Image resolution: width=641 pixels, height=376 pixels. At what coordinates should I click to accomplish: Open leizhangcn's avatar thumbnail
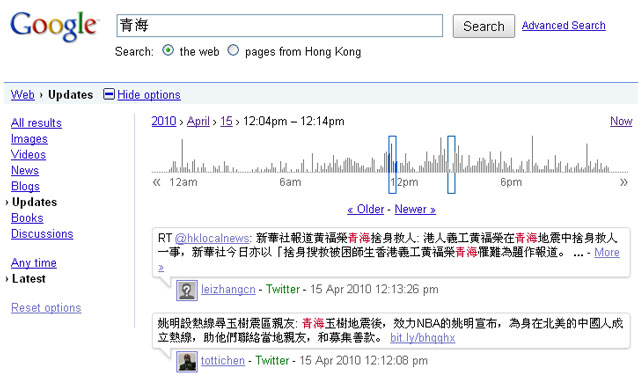pos(187,291)
